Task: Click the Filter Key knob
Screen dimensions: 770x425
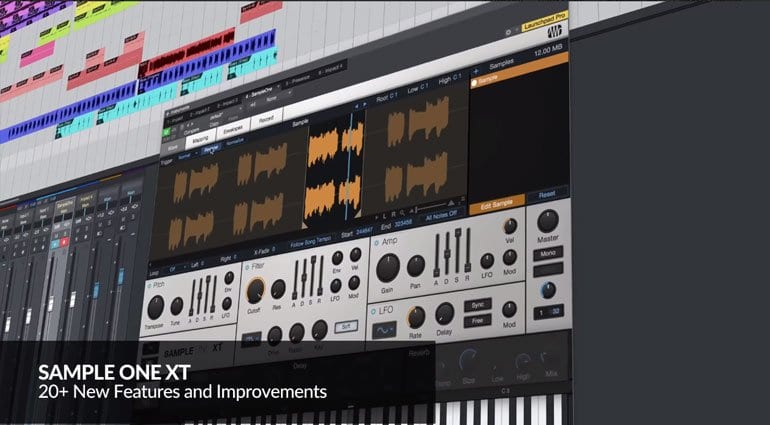Action: point(319,330)
